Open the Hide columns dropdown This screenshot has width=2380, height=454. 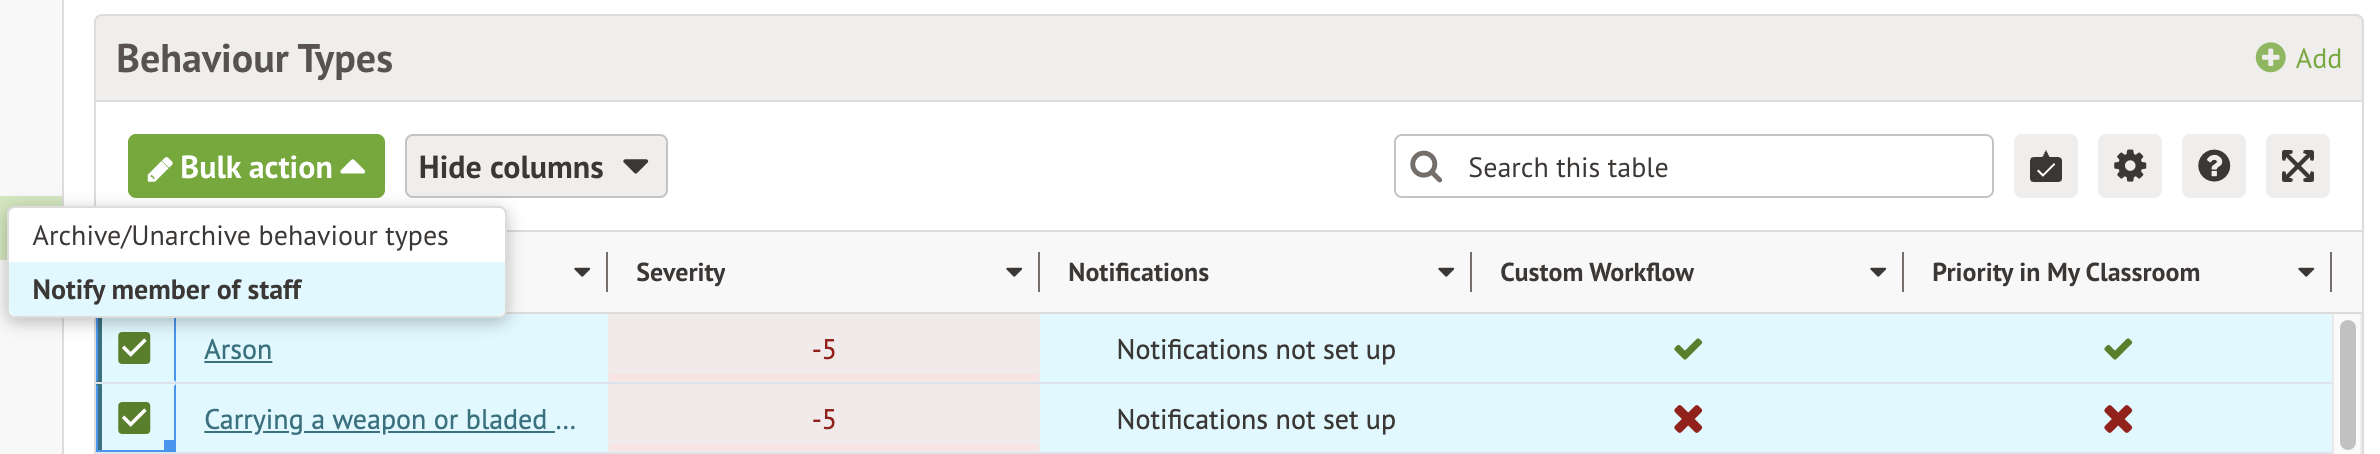point(535,166)
